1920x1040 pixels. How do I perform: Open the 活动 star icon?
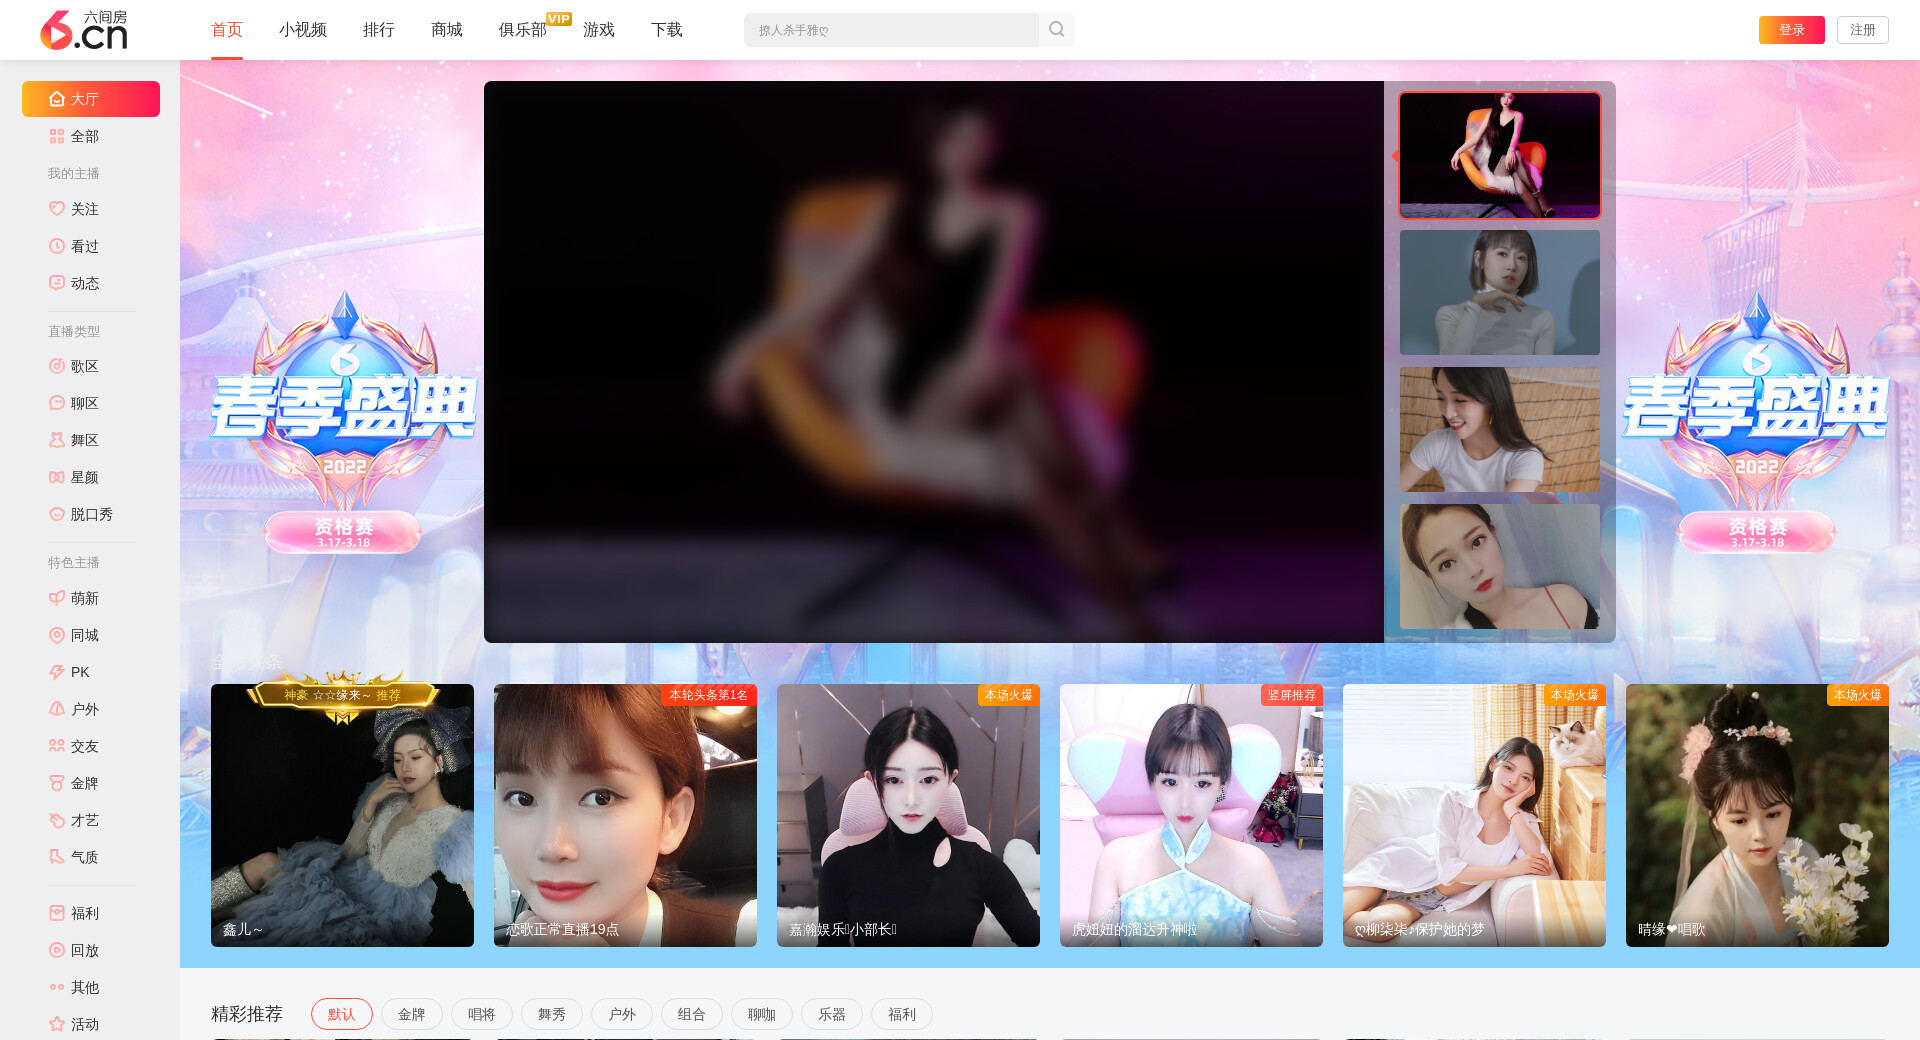[x=57, y=1024]
